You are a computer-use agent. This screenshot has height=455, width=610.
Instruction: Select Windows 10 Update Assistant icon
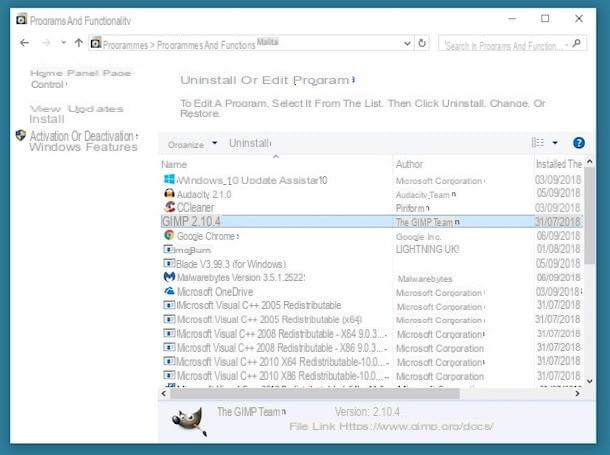pos(169,179)
